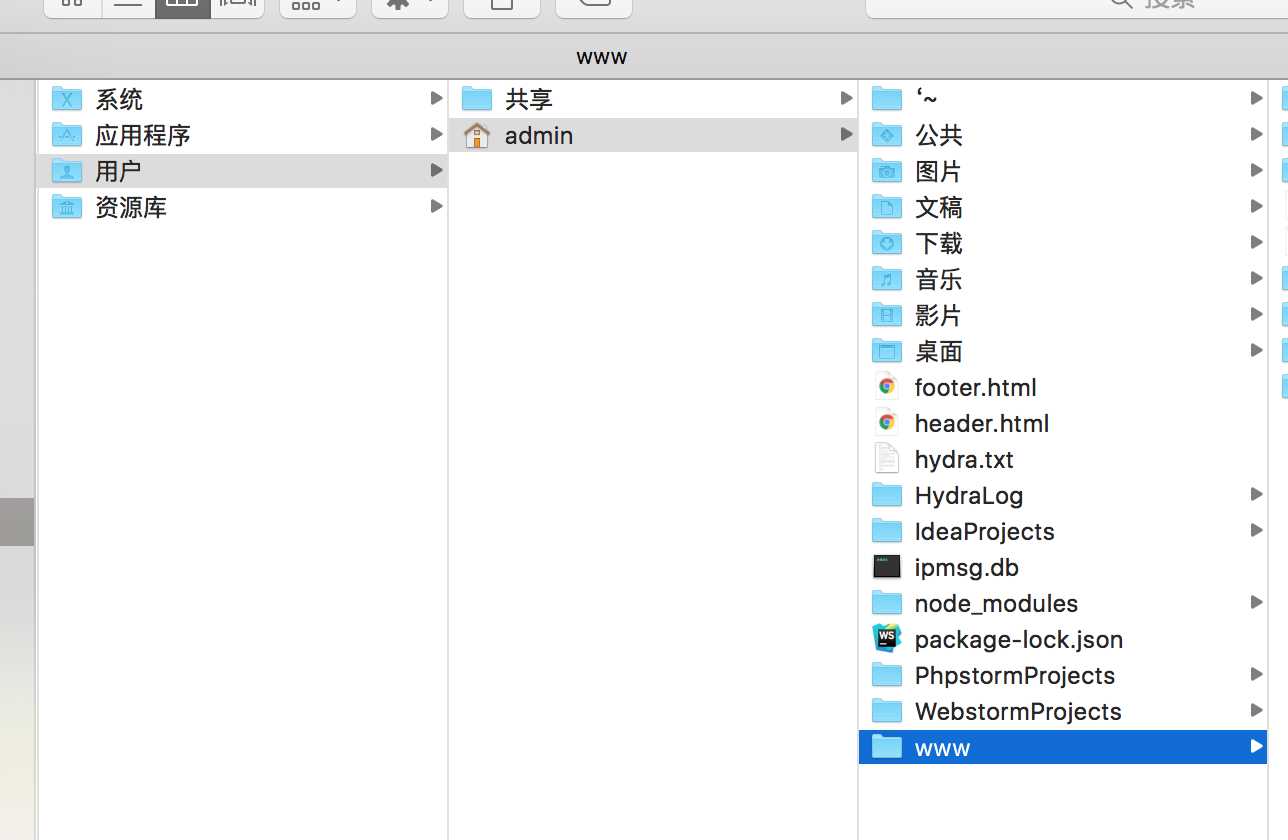Click the 用户 folder icon
Image resolution: width=1288 pixels, height=840 pixels.
pos(67,170)
